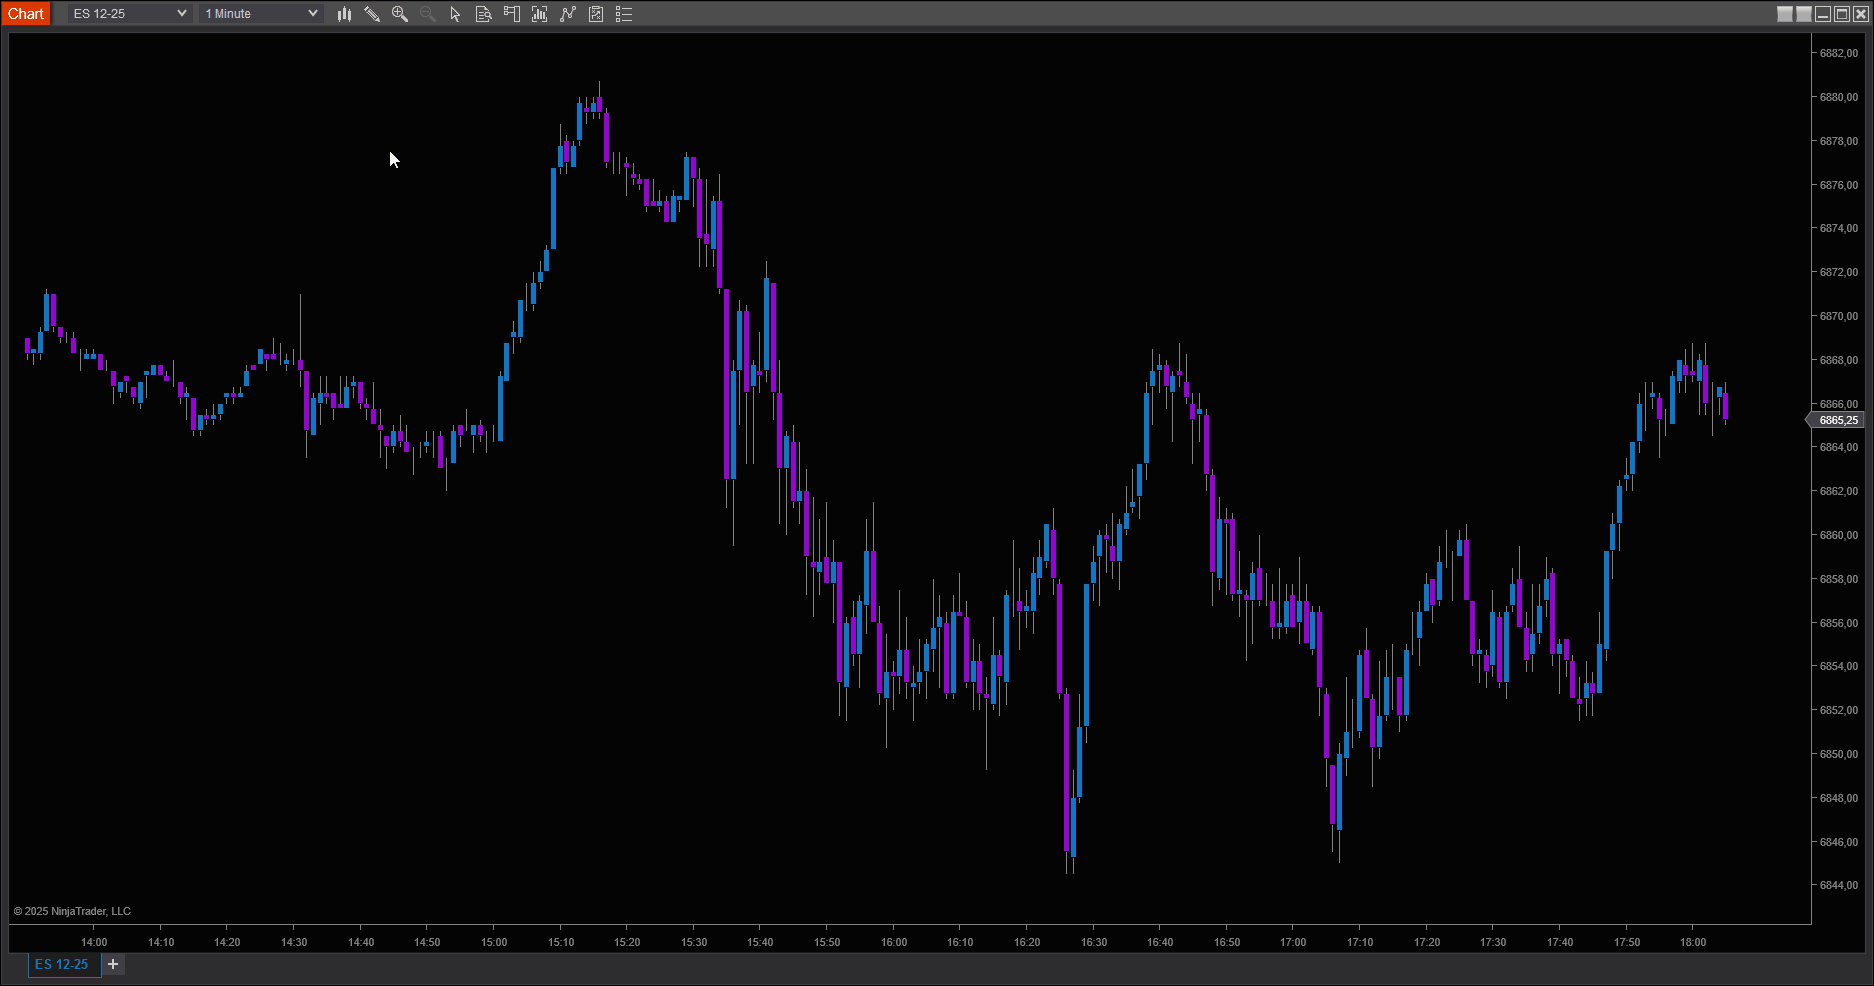
Task: Click the zoom in magnifier
Action: click(x=400, y=14)
